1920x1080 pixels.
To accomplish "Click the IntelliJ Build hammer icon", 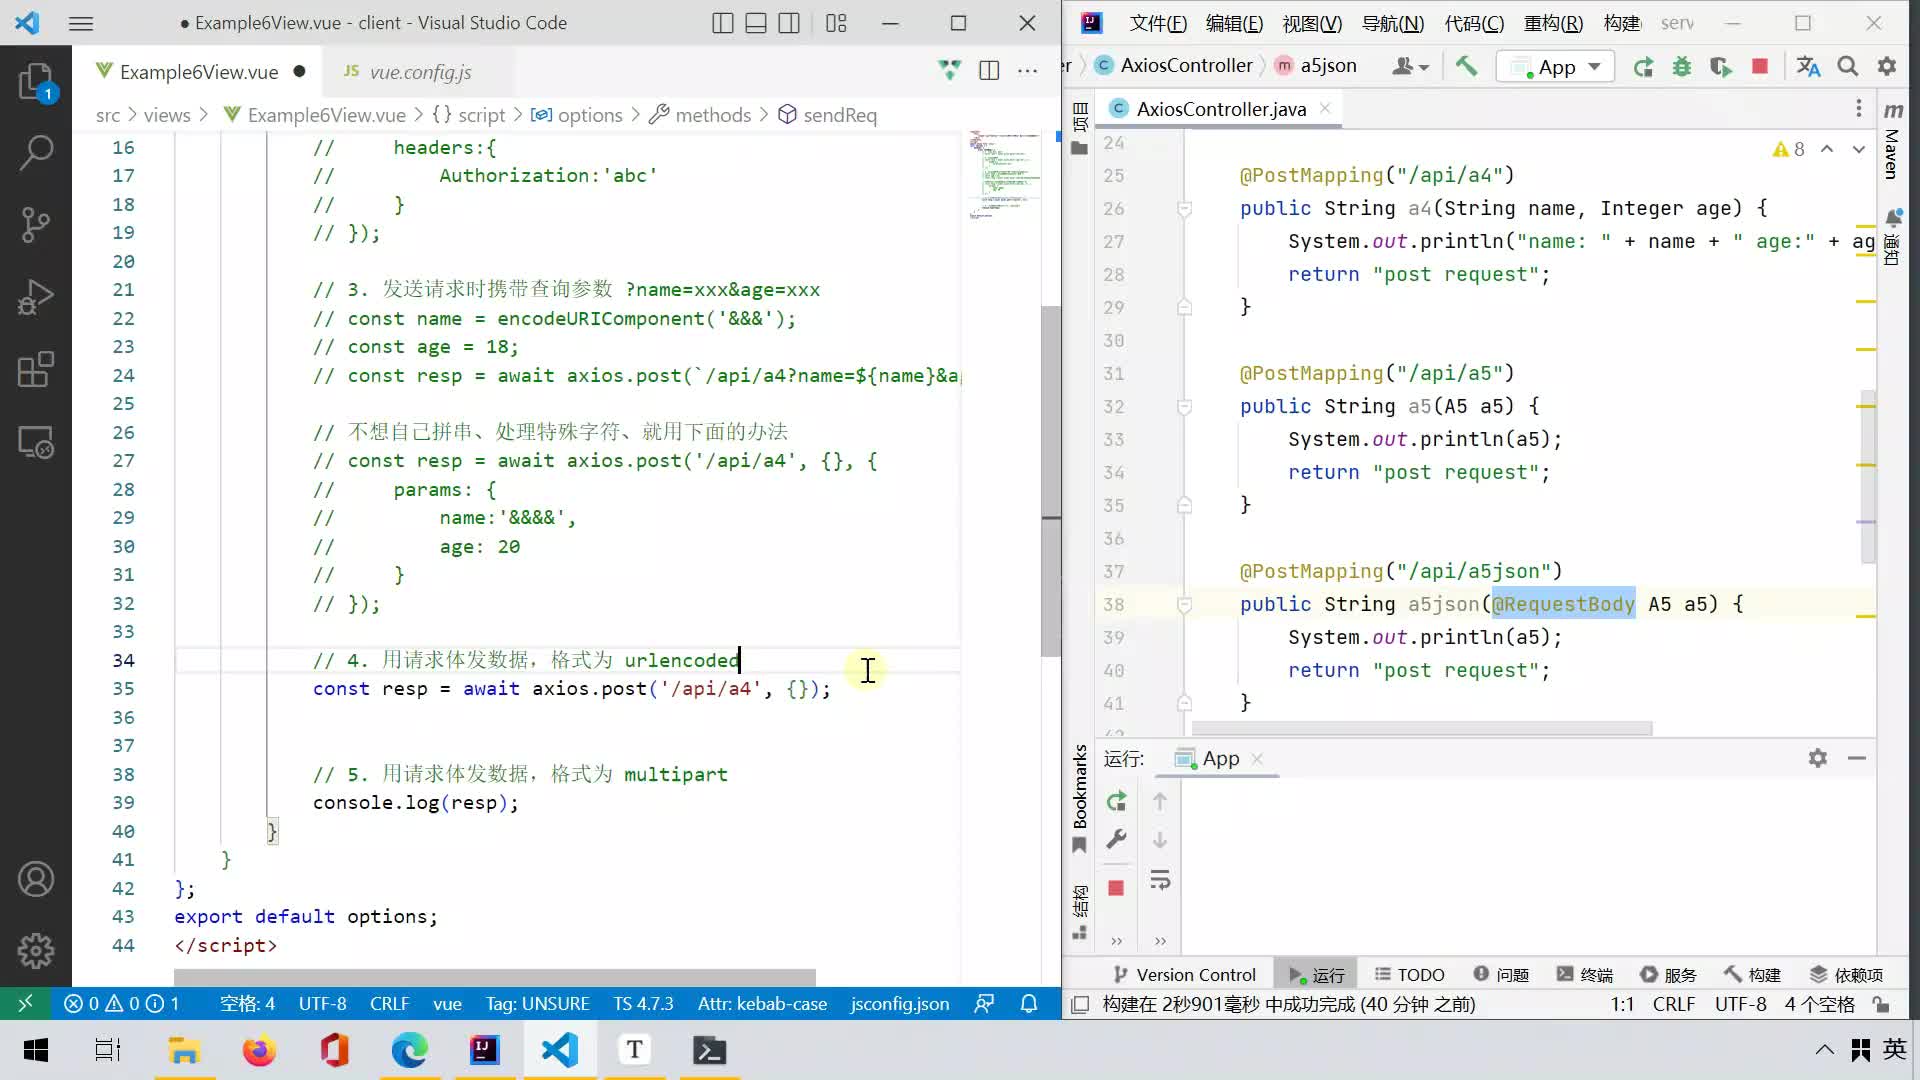I will pos(1466,66).
